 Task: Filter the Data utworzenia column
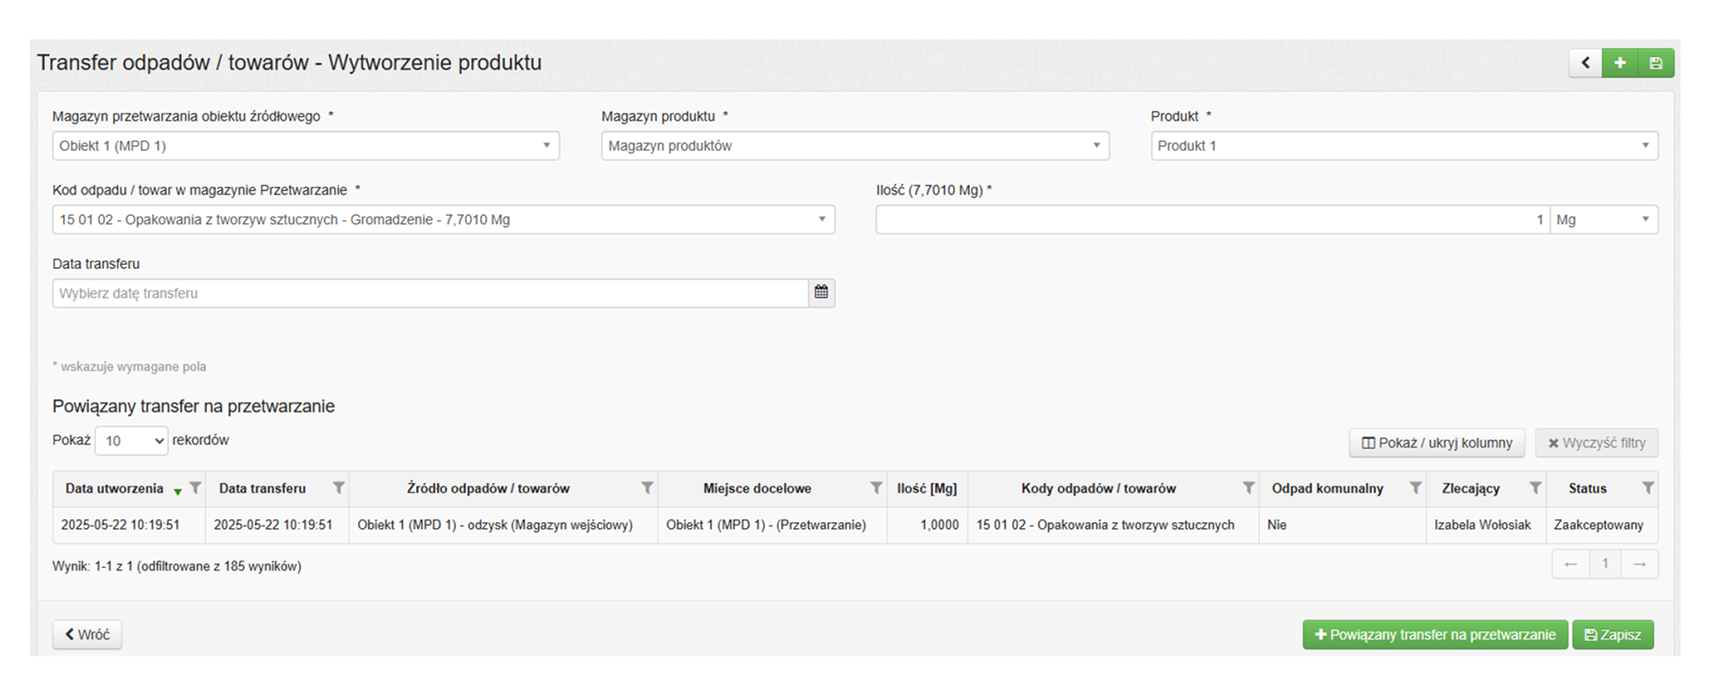(196, 488)
